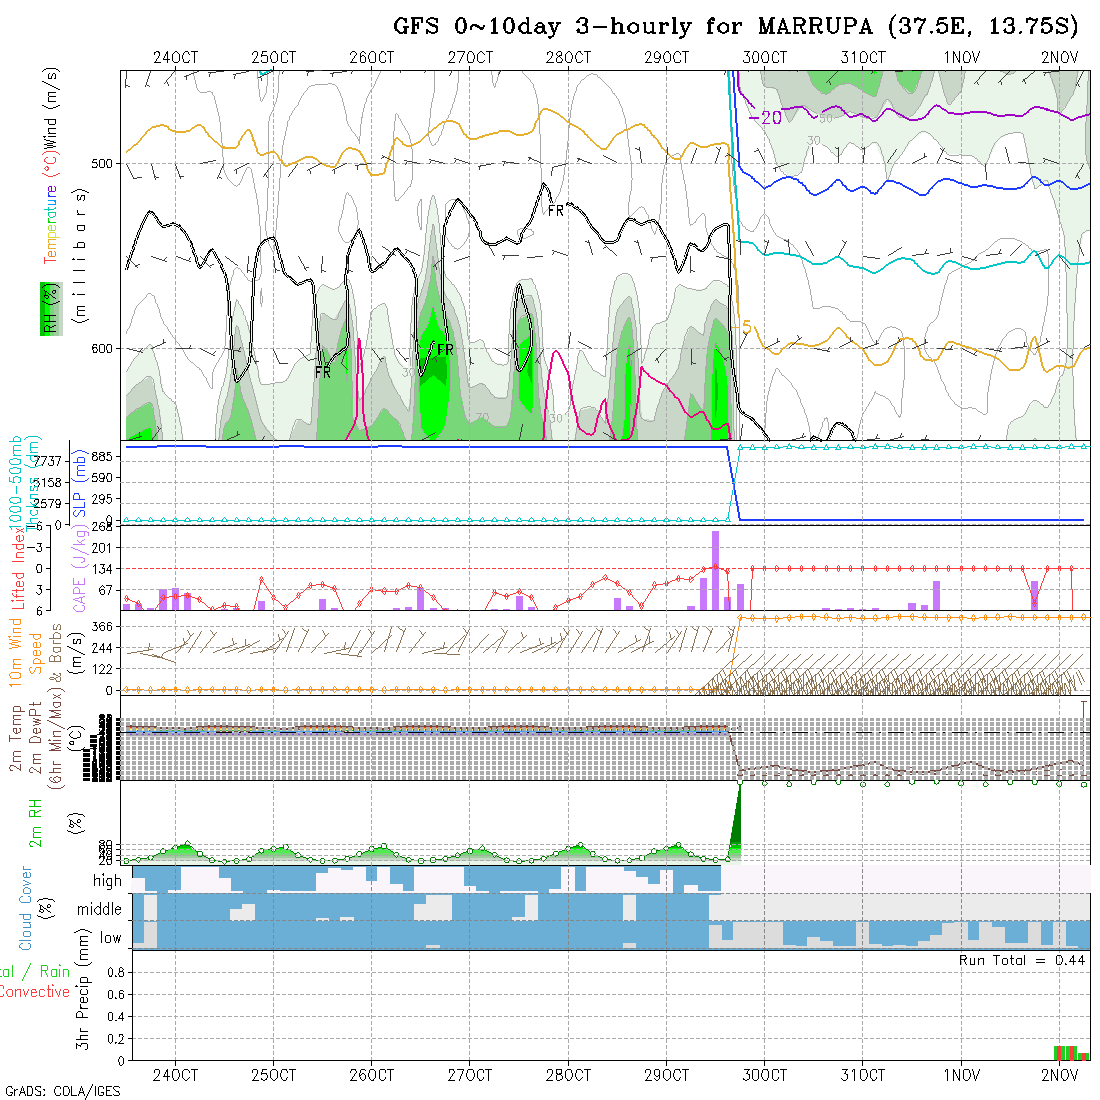Select the 'middle' cloud cover row label
The width and height of the screenshot is (1100, 1100).
[99, 910]
